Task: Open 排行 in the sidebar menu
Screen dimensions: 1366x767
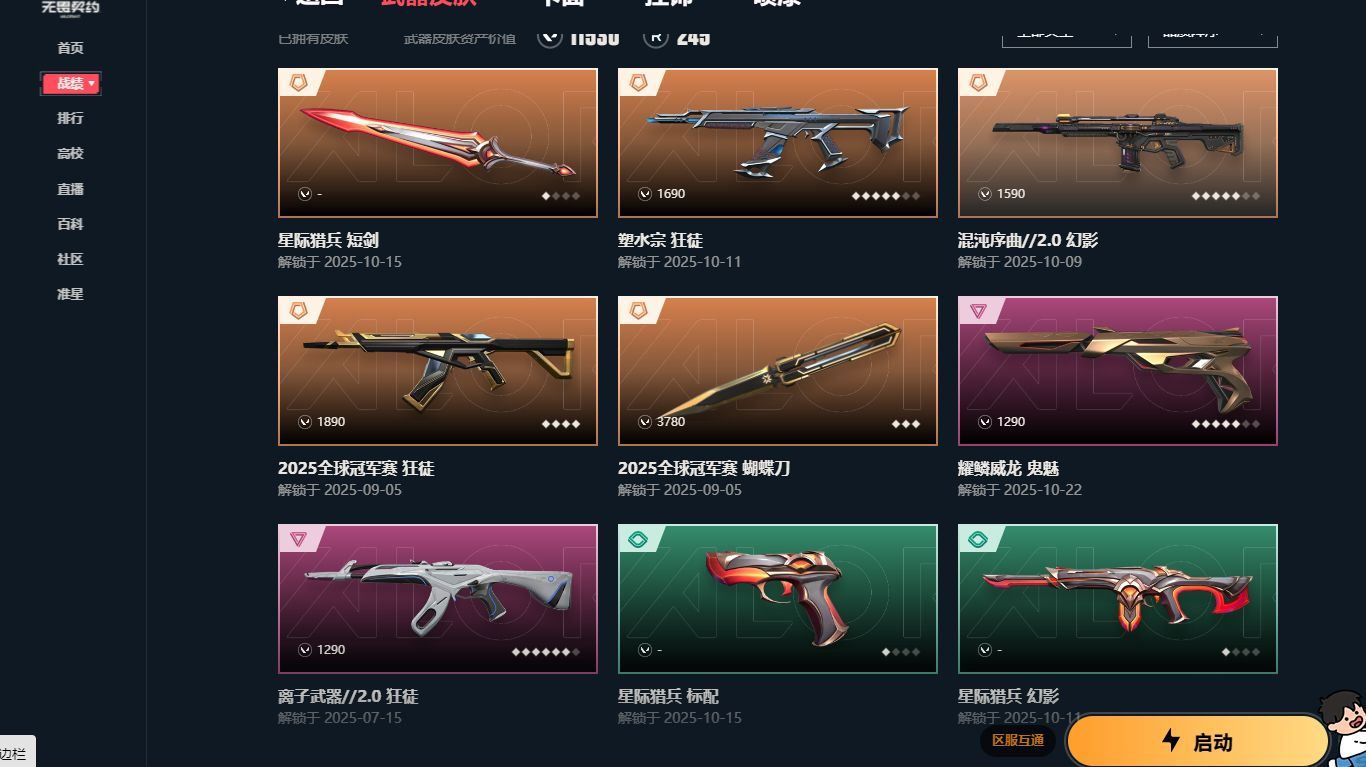Action: point(70,118)
